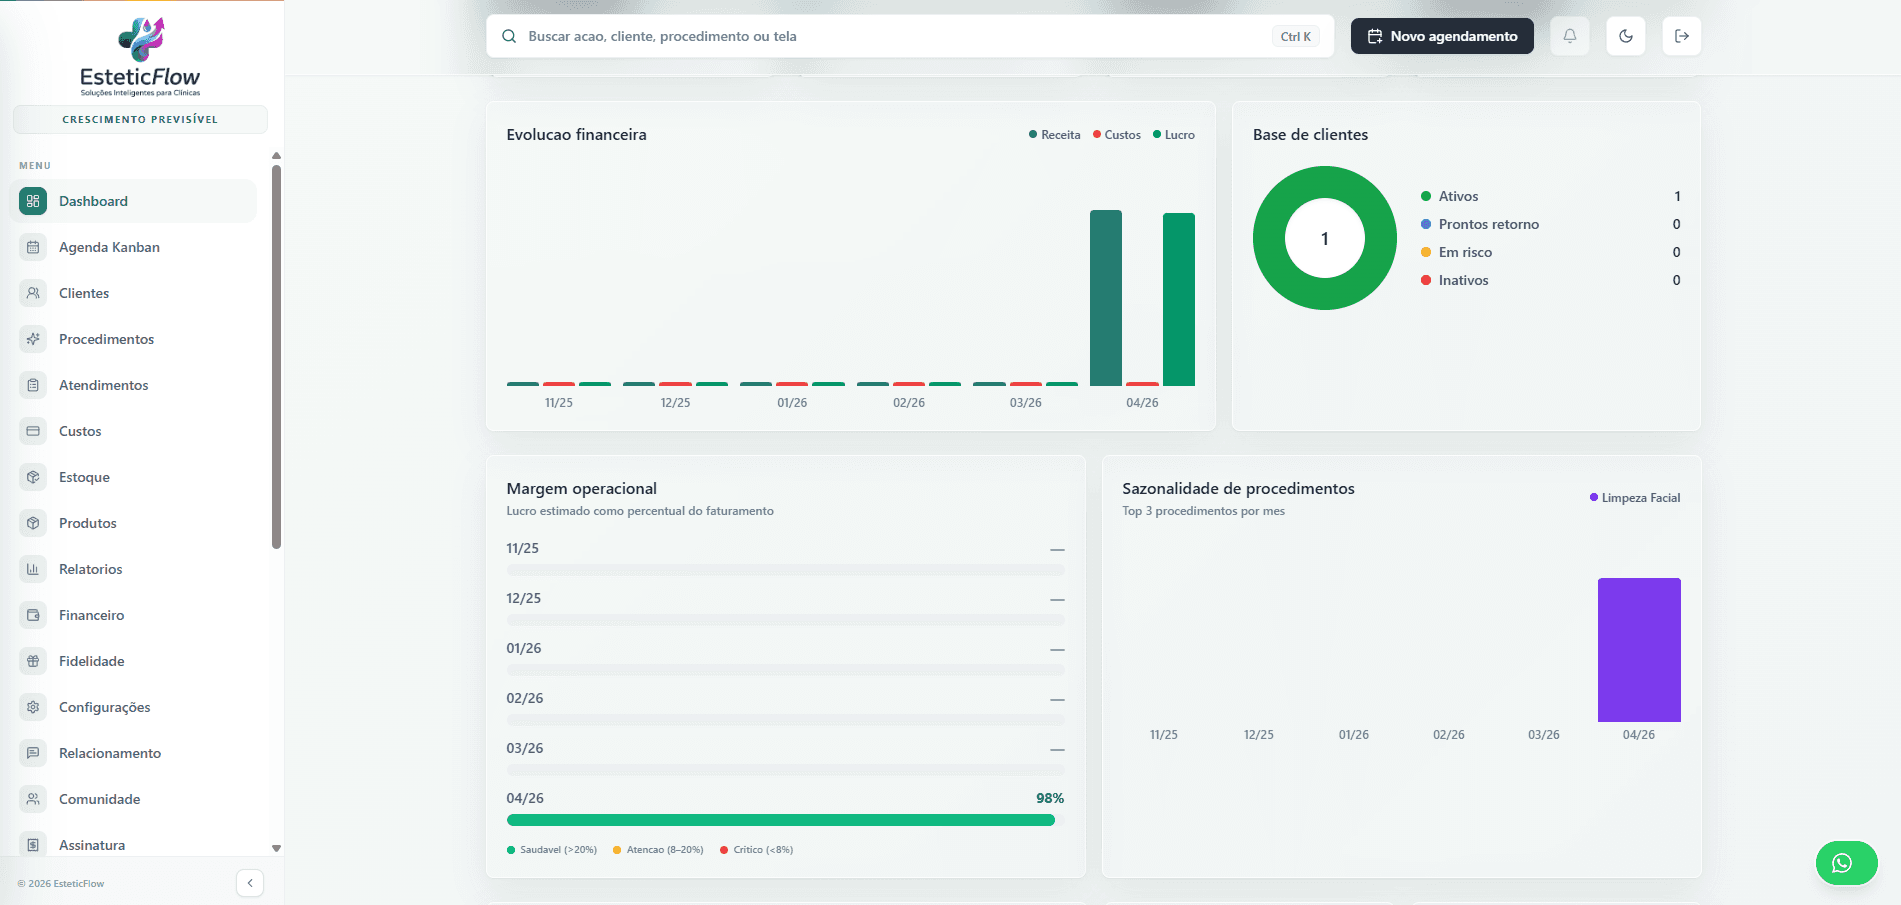Select Financeiro in the sidebar menu
The image size is (1901, 905).
coord(91,614)
